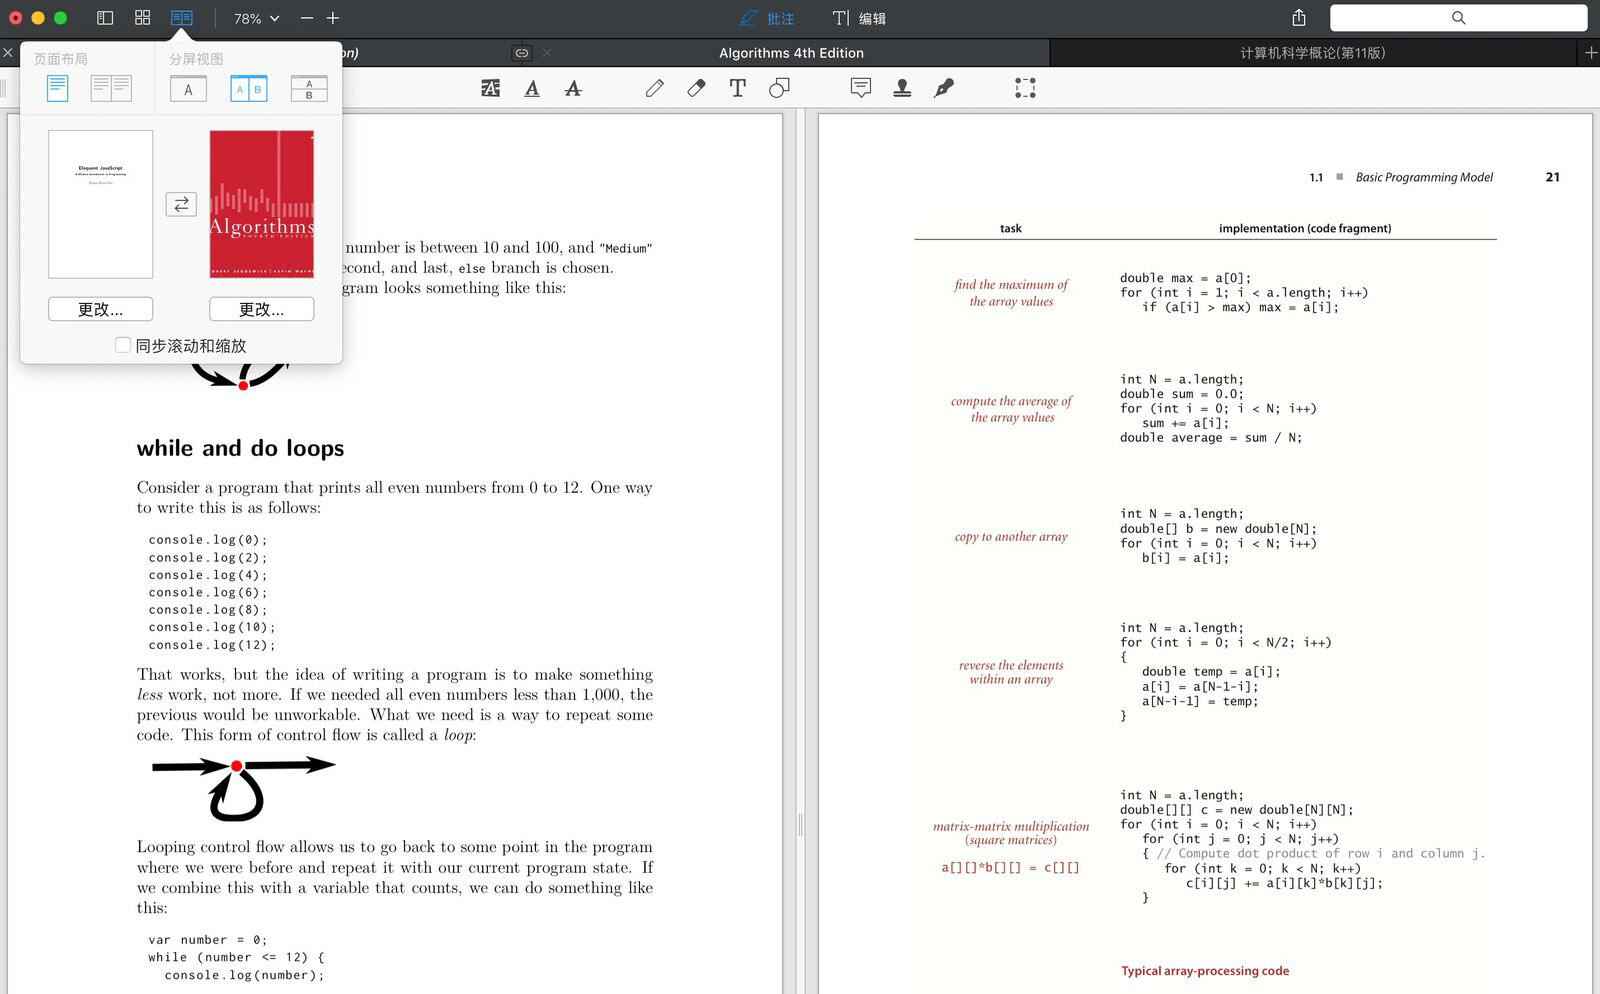Select vertical A/B split view option
This screenshot has width=1600, height=994.
(x=249, y=89)
